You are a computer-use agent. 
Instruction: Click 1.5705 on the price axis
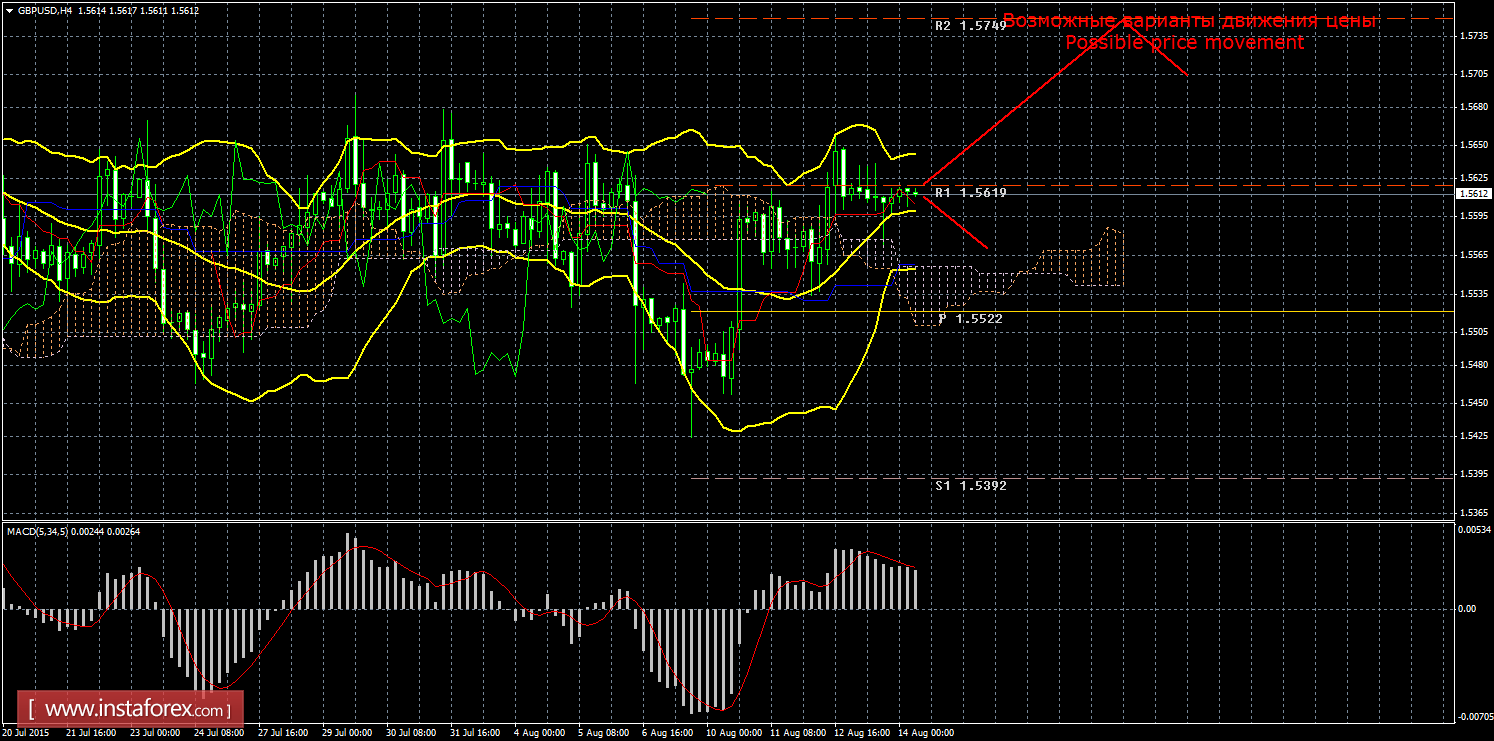tap(1472, 74)
